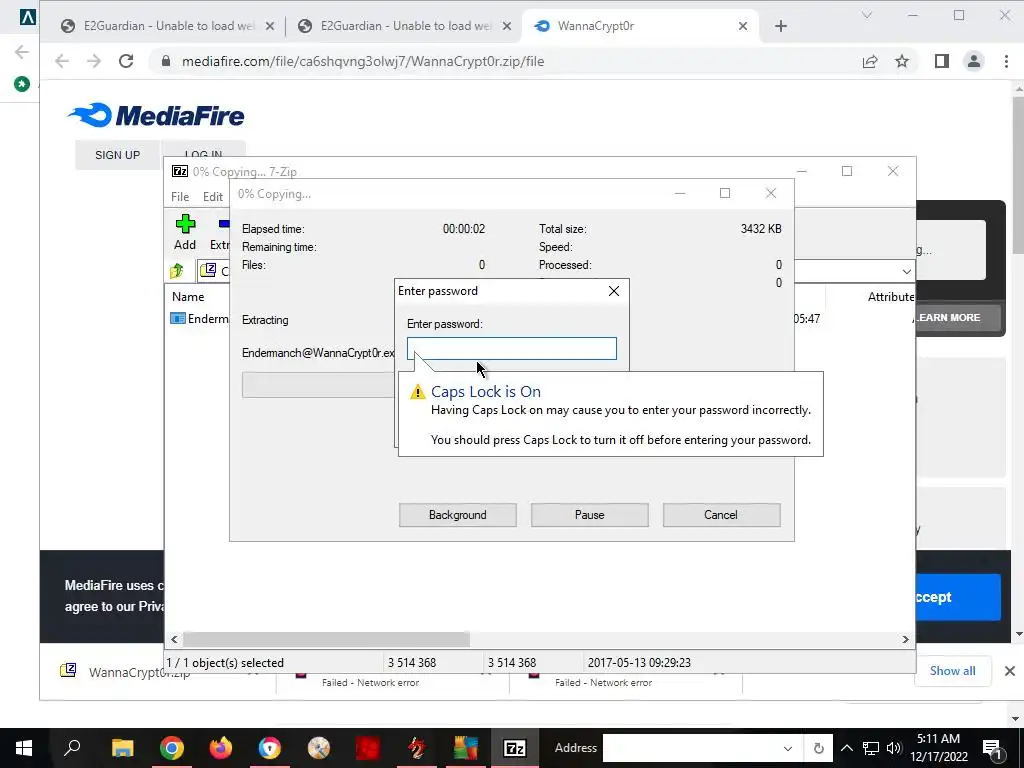Click the share page icon in address bar
This screenshot has height=768, width=1024.
(x=870, y=61)
